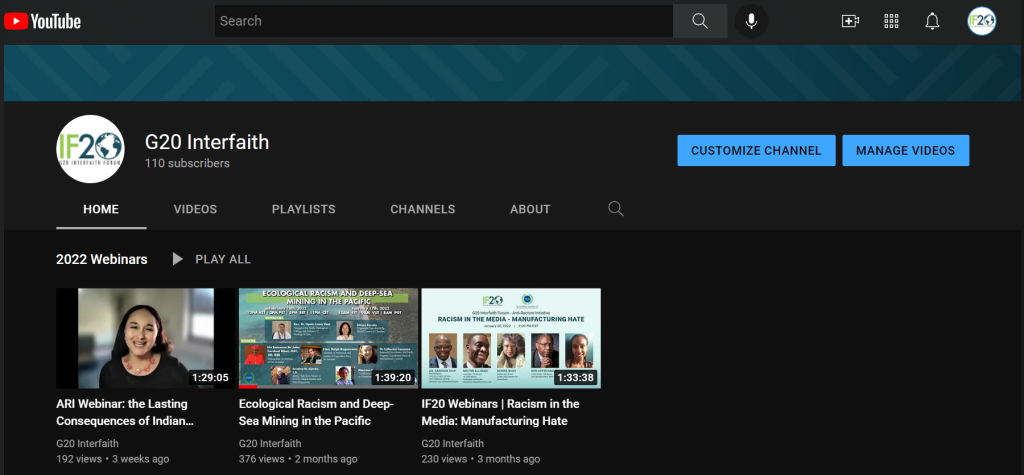This screenshot has width=1024, height=475.
Task: Open Ecological Racism and Deep-Sea Mining thumbnail
Action: click(328, 338)
